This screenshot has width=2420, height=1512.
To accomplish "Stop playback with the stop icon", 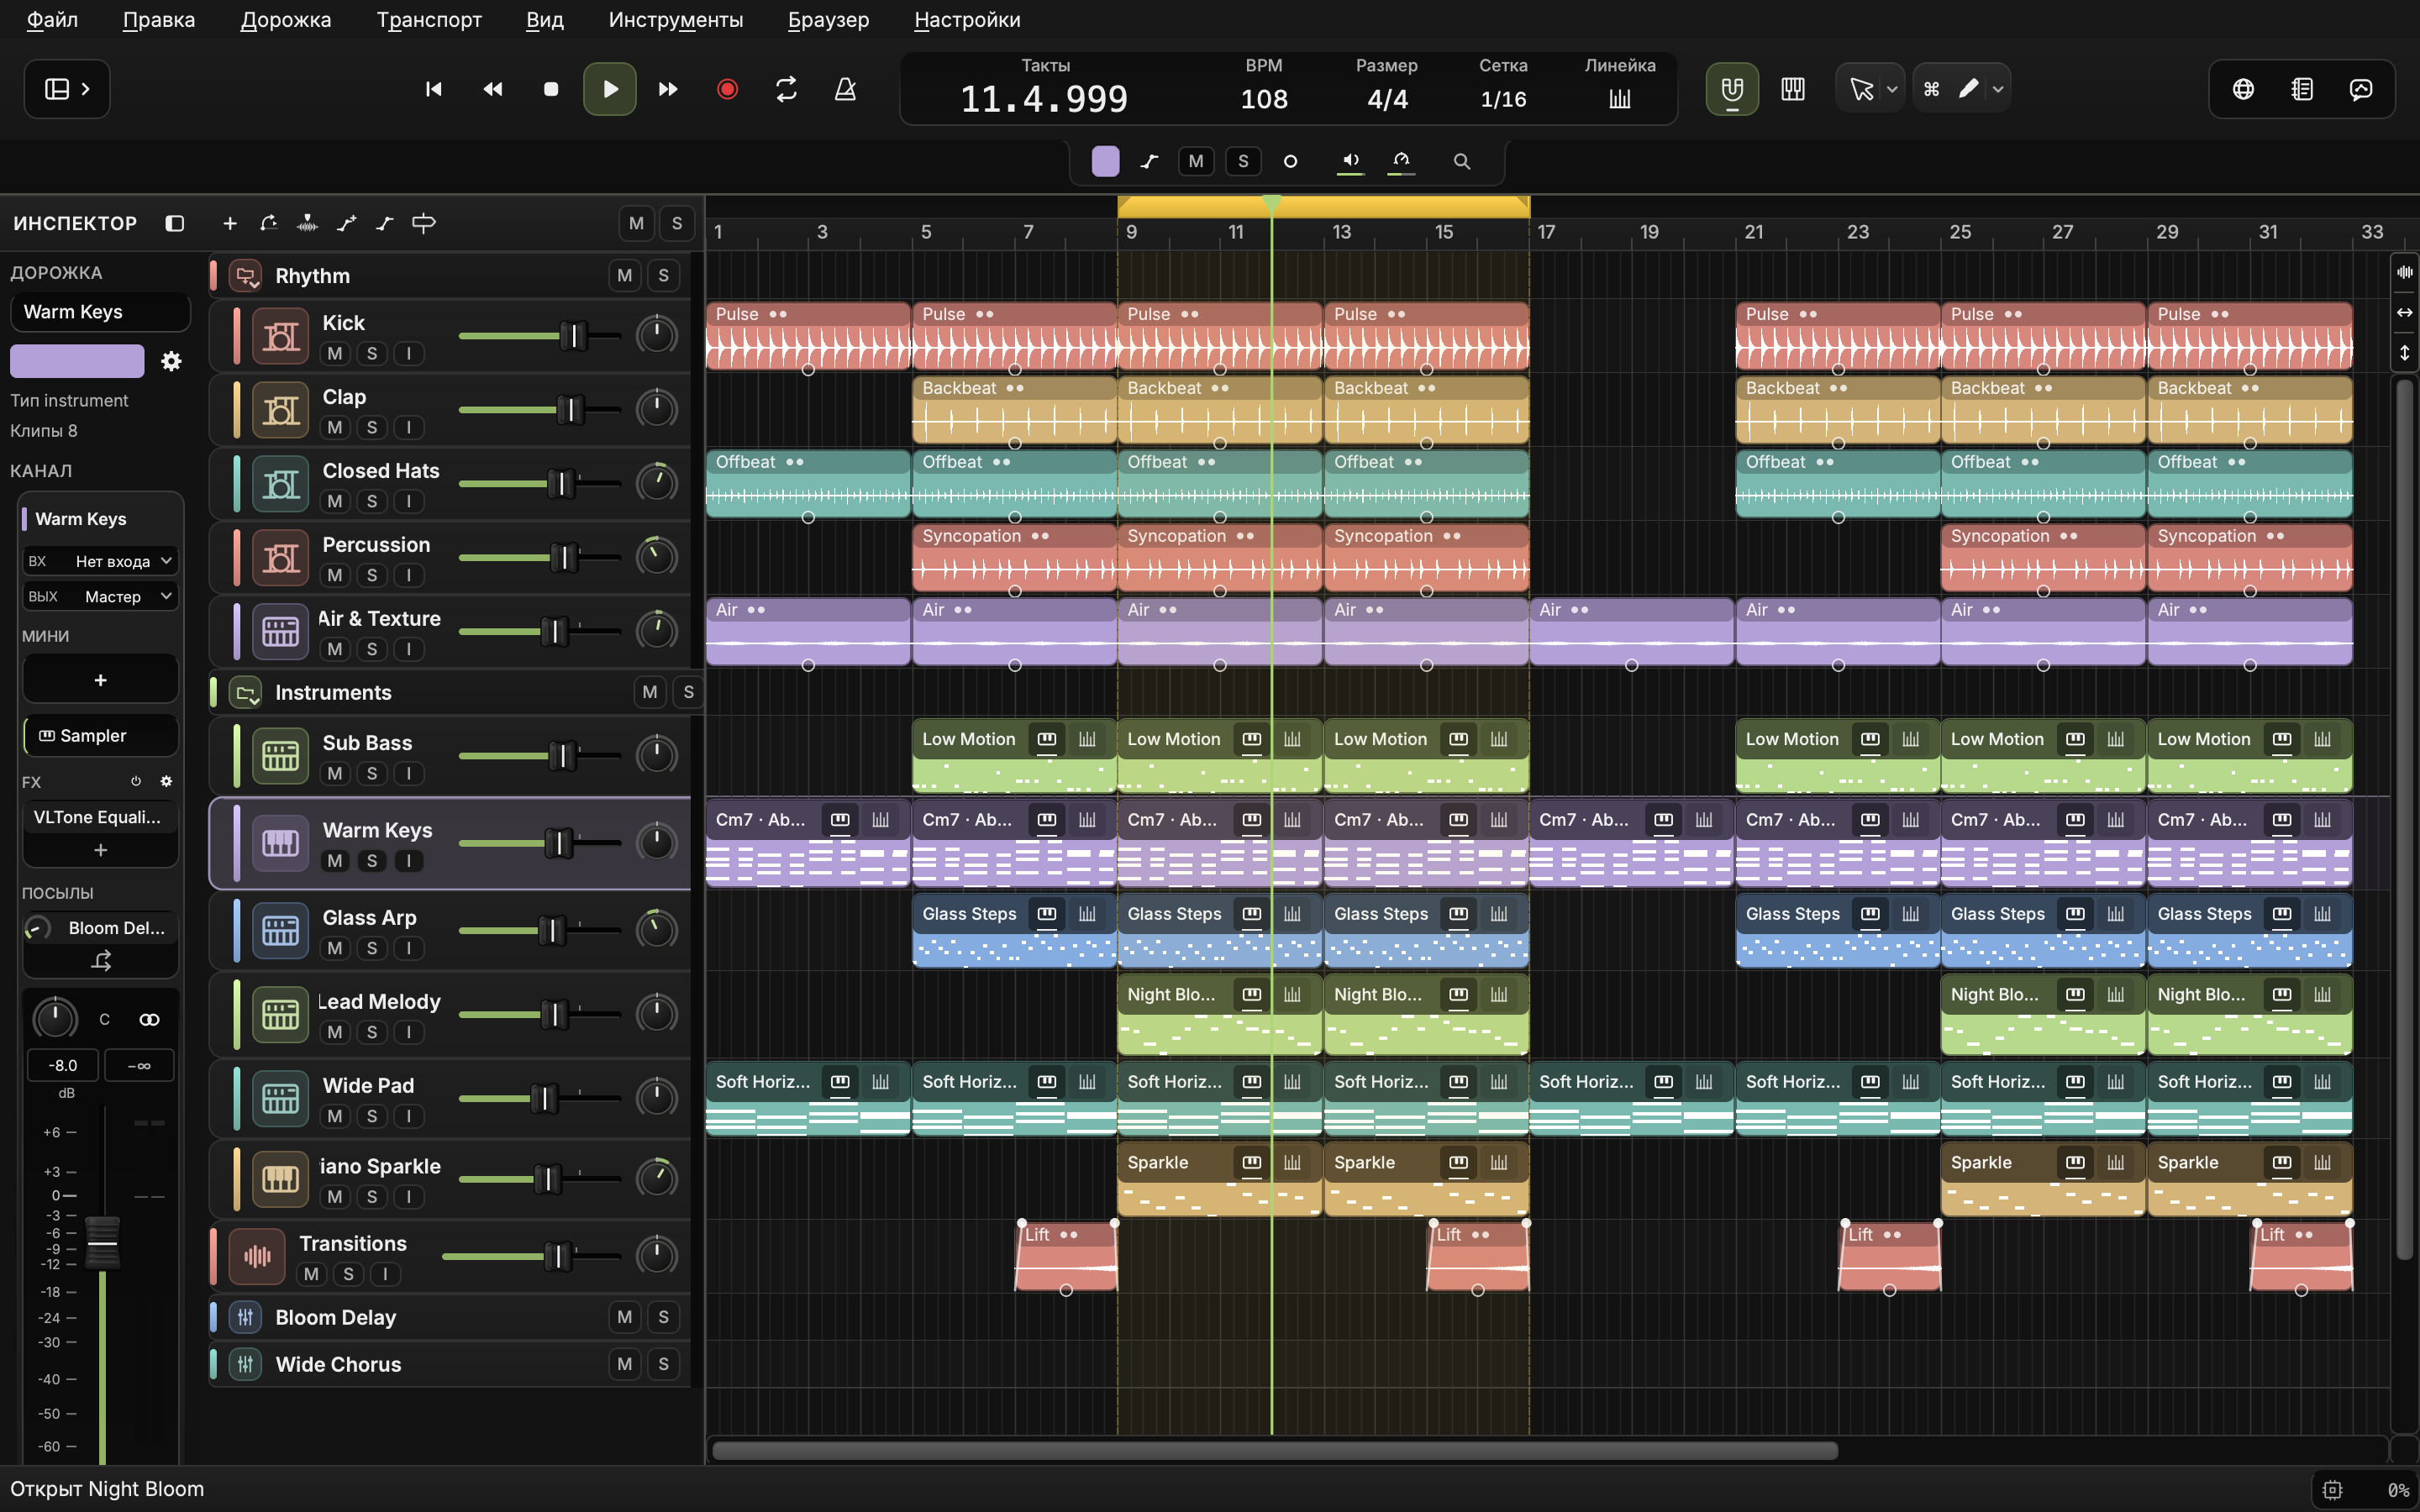I will point(550,89).
